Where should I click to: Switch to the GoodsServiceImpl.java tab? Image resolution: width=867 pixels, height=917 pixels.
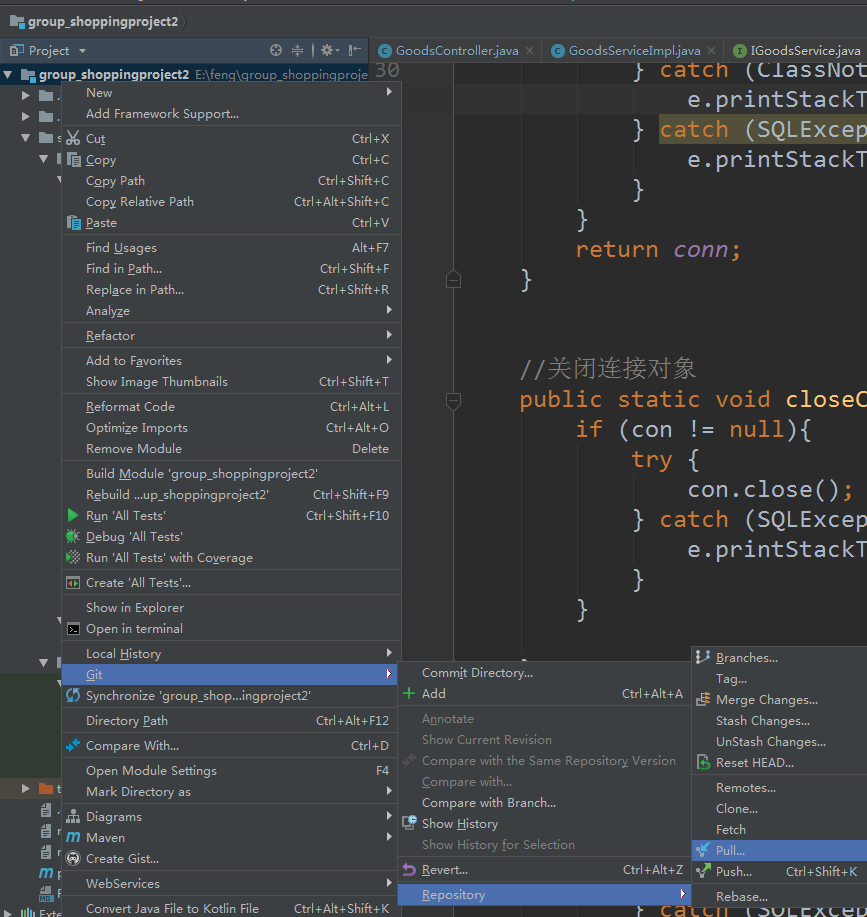tap(634, 50)
